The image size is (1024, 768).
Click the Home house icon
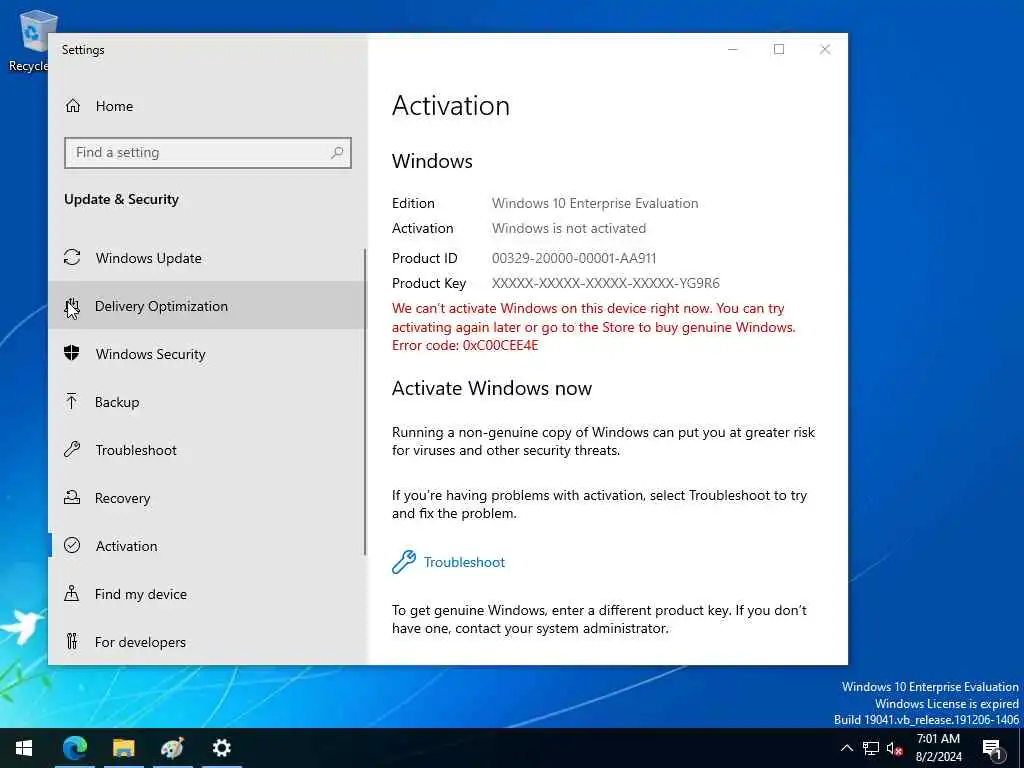72,106
